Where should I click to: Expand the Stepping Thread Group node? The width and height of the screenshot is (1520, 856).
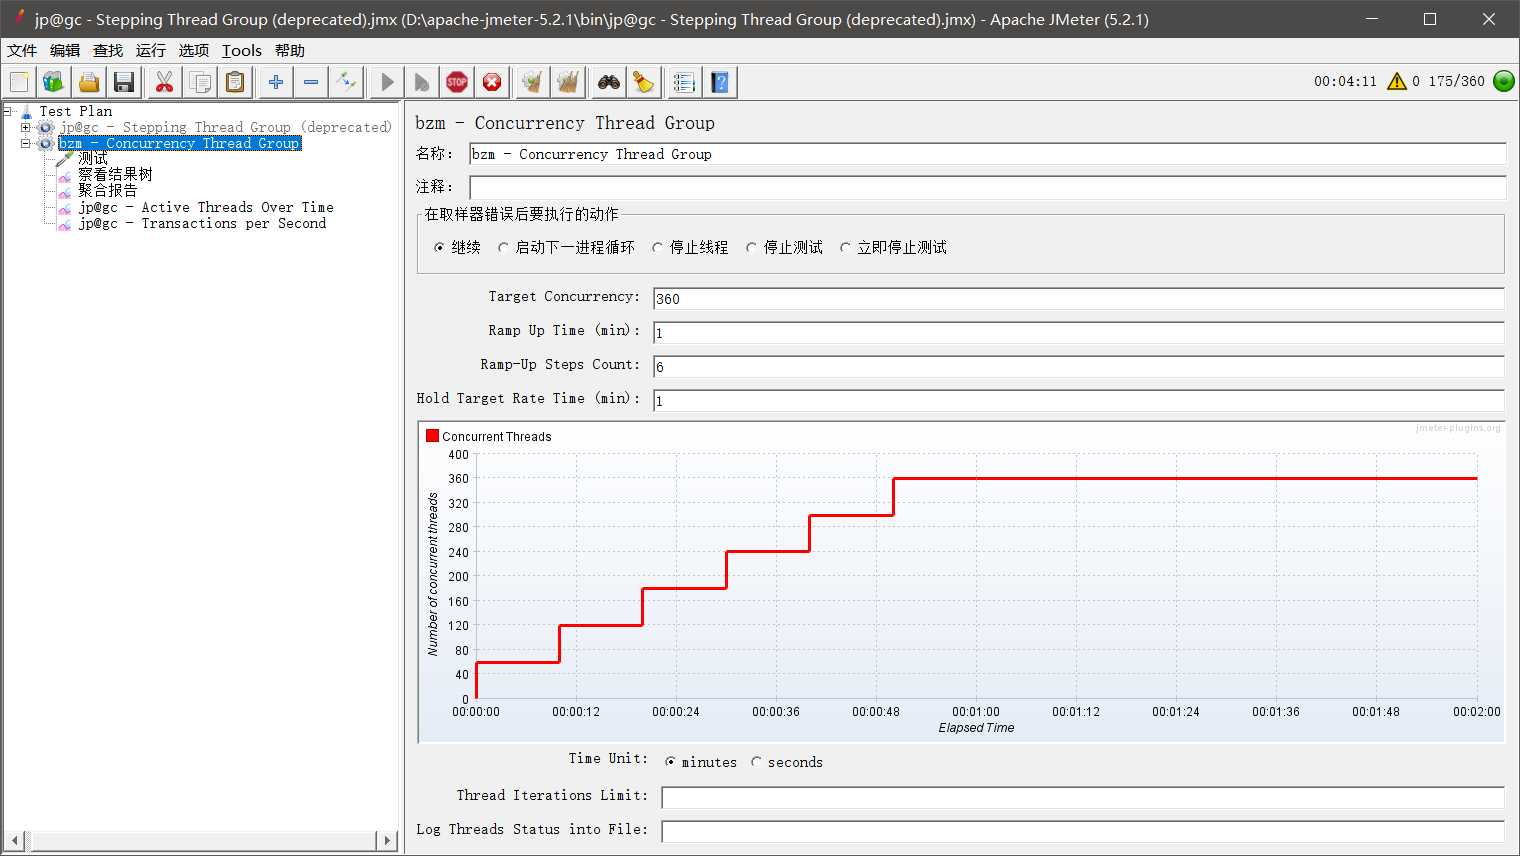point(26,127)
